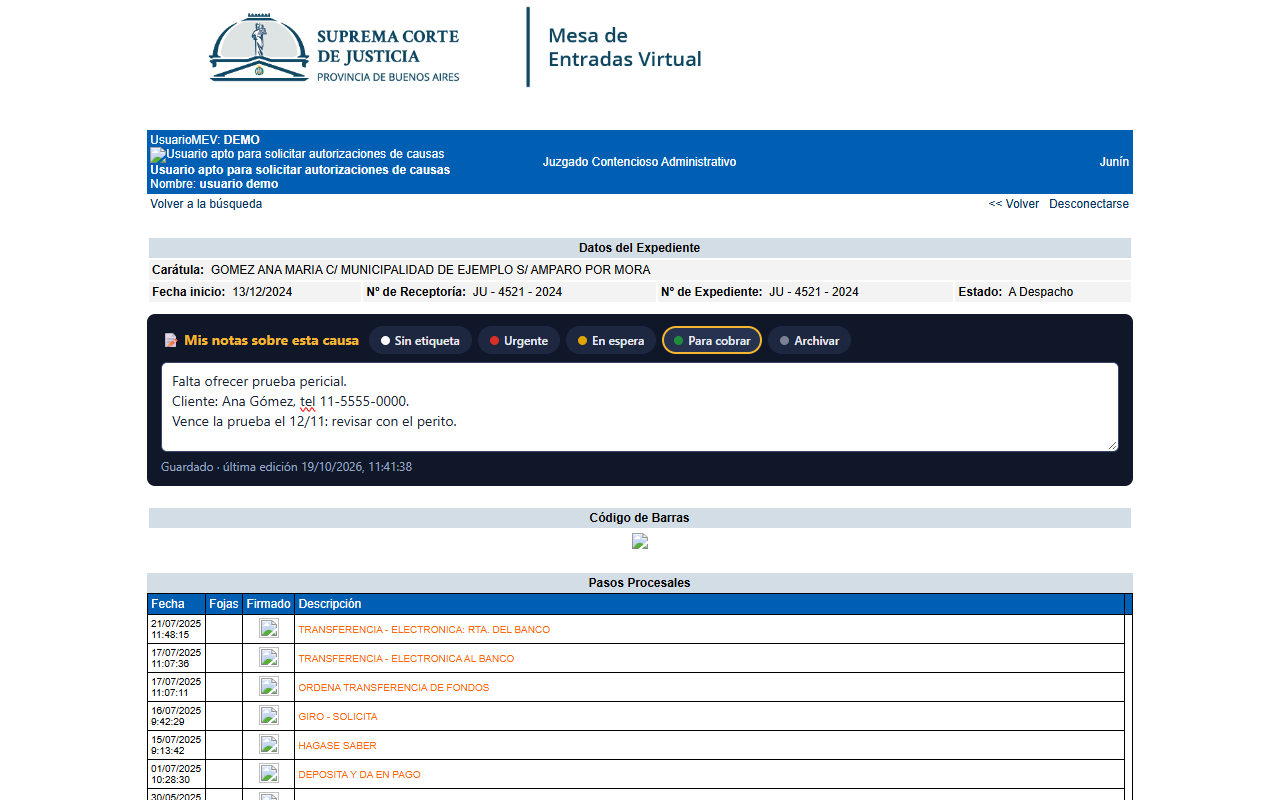Click the notes icon beside Mis notas

click(x=171, y=341)
